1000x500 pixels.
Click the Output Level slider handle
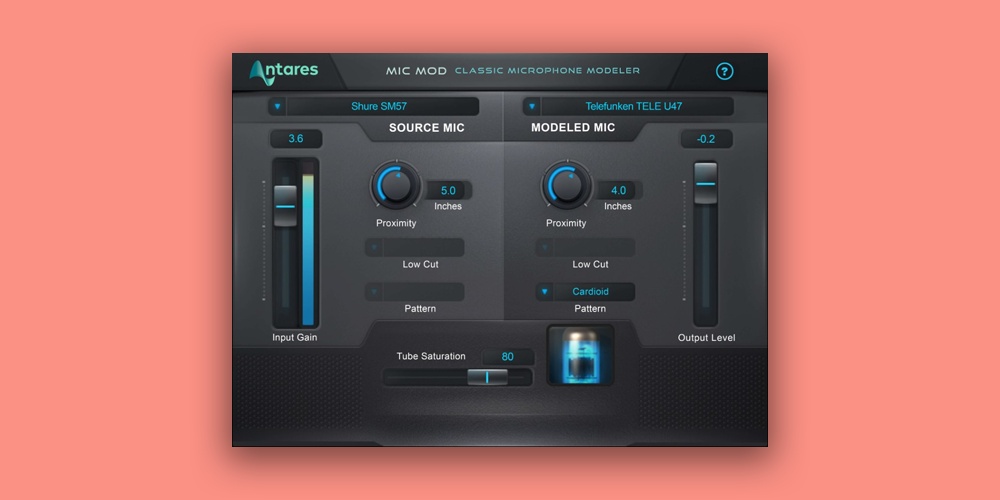706,183
